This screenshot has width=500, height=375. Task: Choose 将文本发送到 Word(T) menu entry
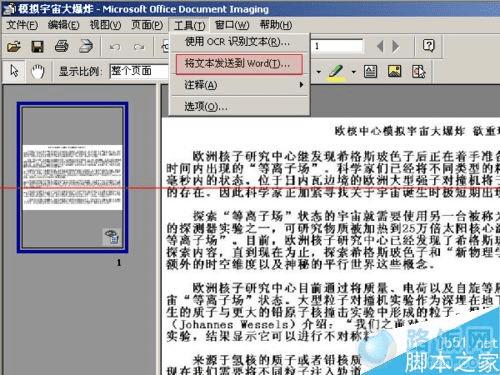pos(239,64)
